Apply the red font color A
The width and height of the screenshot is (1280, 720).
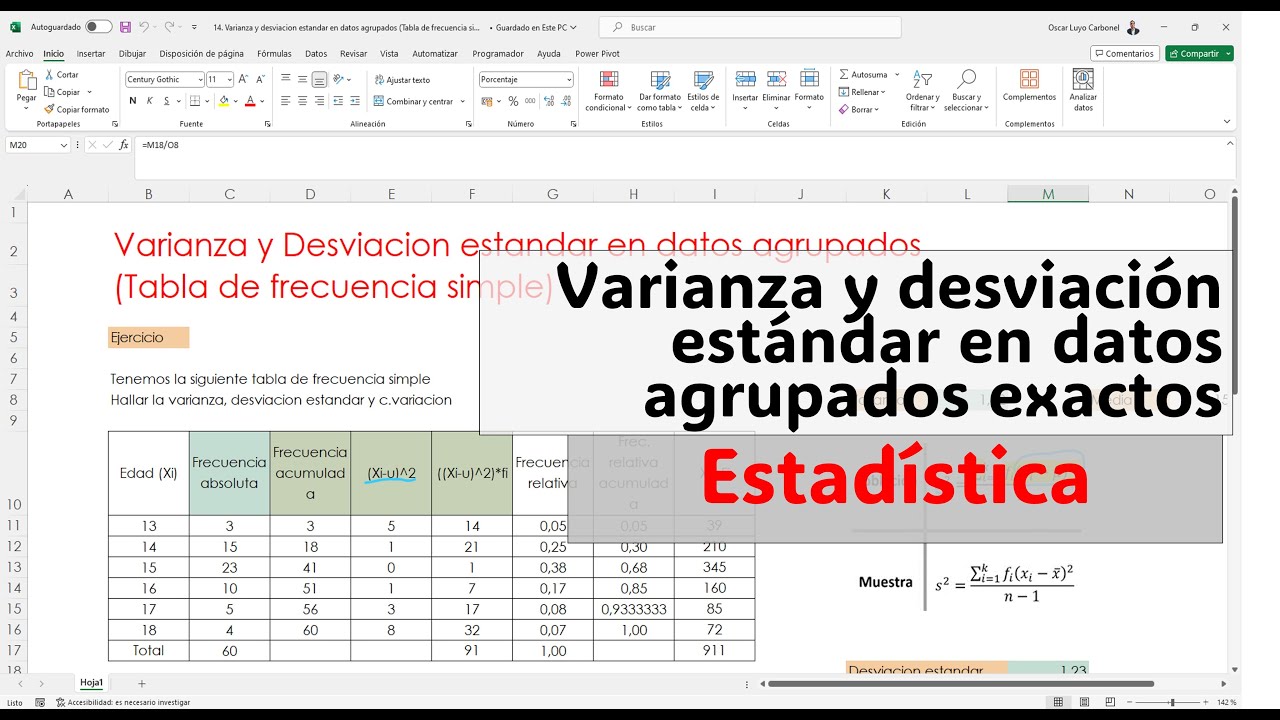249,101
